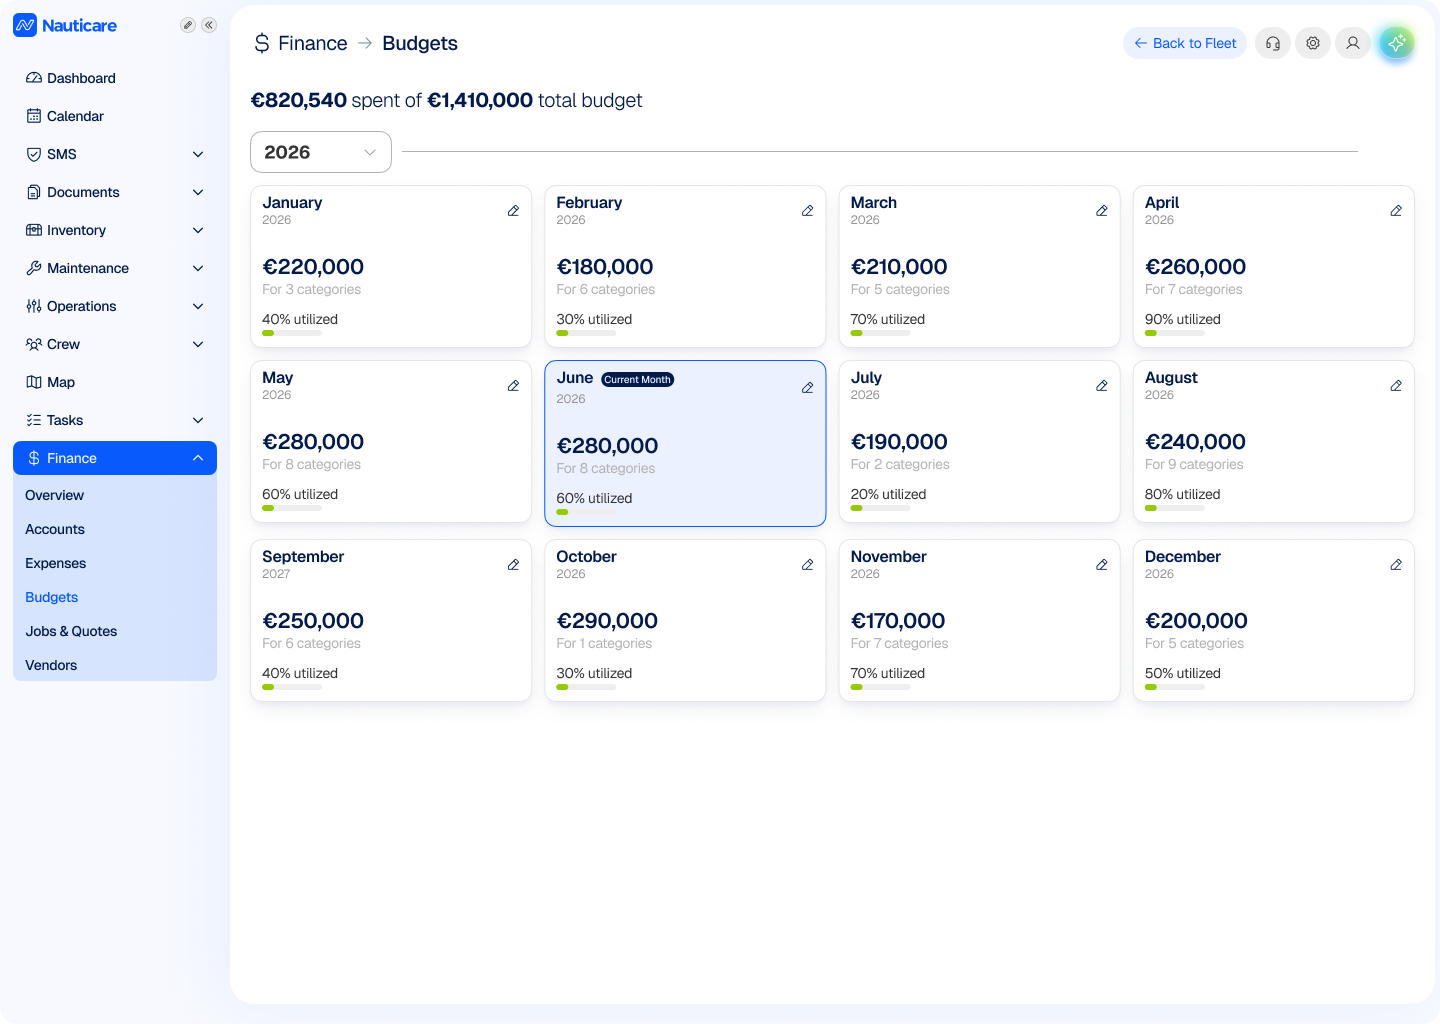Open the 2026 year dropdown
The width and height of the screenshot is (1440, 1024).
(x=321, y=152)
